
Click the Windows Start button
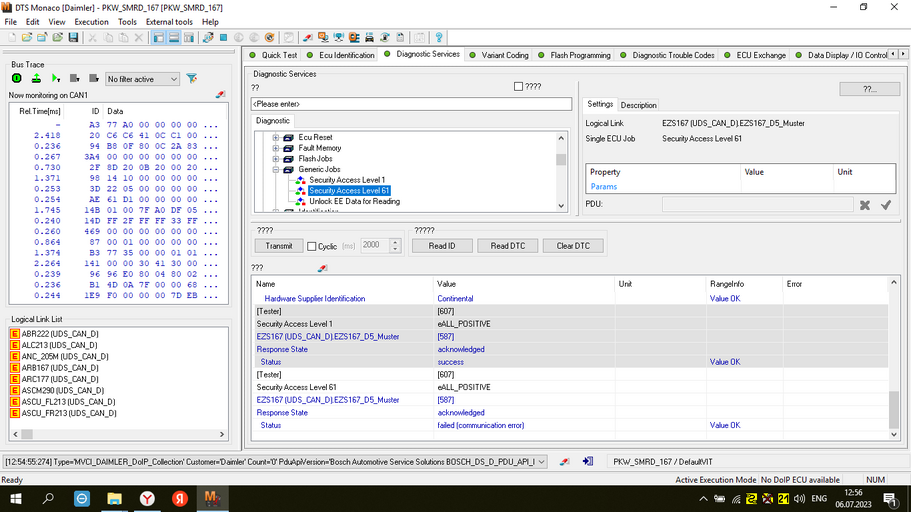pyautogui.click(x=16, y=499)
